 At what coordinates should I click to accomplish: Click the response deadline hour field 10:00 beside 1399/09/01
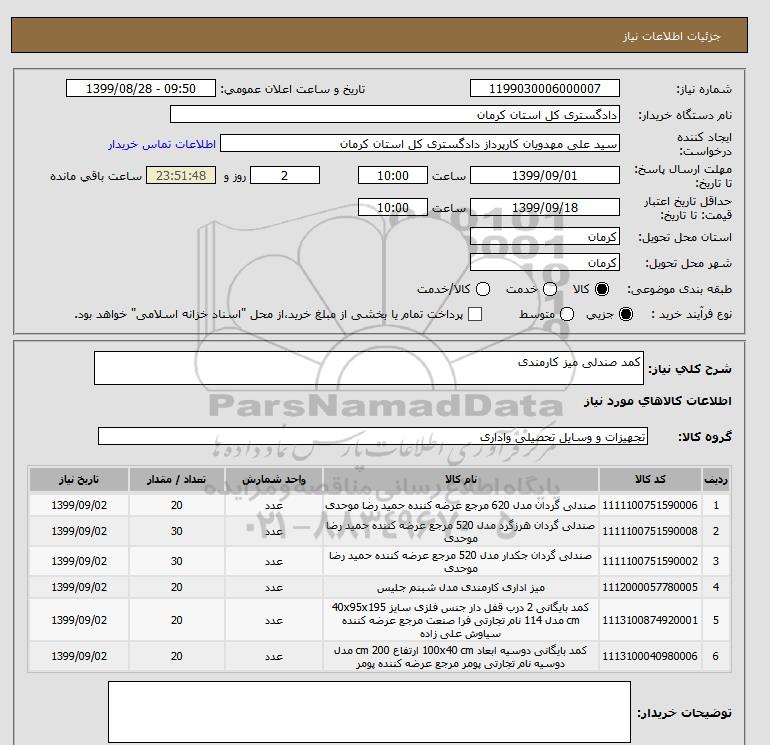(393, 175)
